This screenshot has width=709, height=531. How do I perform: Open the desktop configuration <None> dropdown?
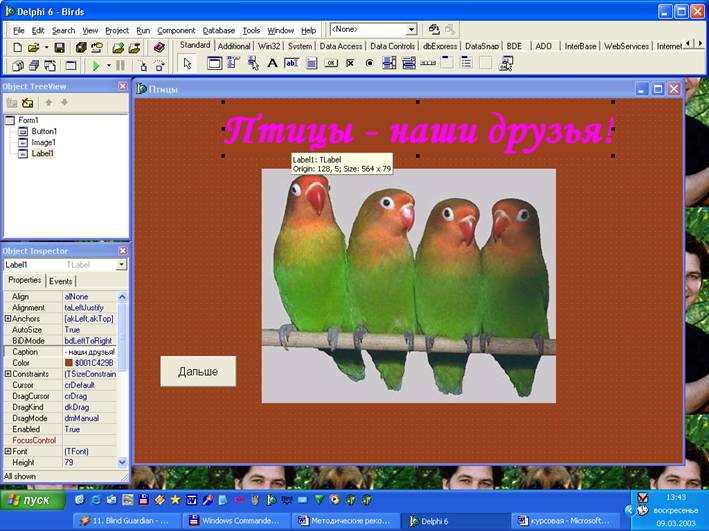click(x=411, y=30)
